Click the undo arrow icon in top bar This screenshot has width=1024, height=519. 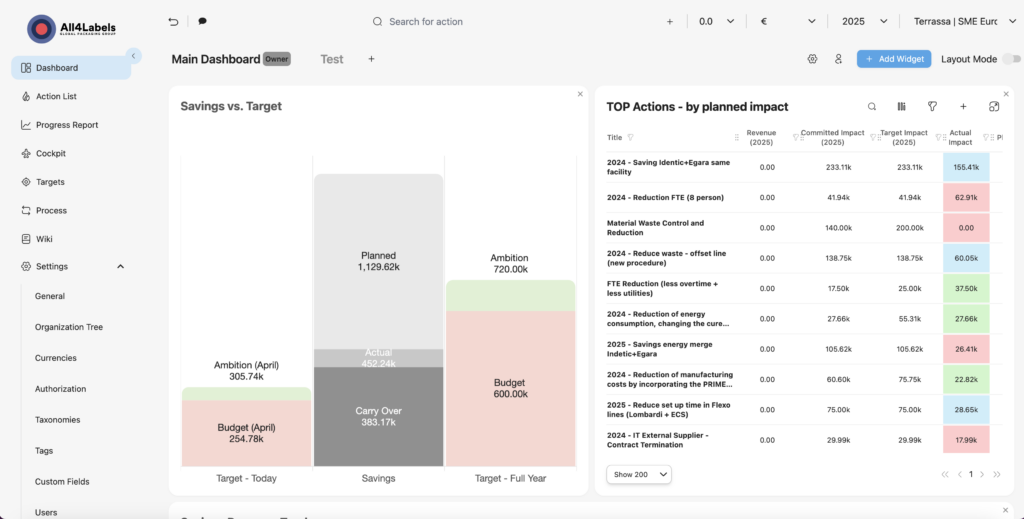(x=174, y=21)
